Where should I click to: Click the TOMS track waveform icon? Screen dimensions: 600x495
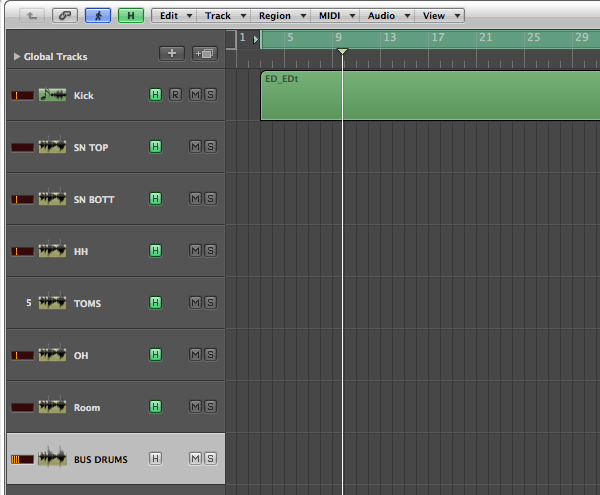pyautogui.click(x=52, y=301)
